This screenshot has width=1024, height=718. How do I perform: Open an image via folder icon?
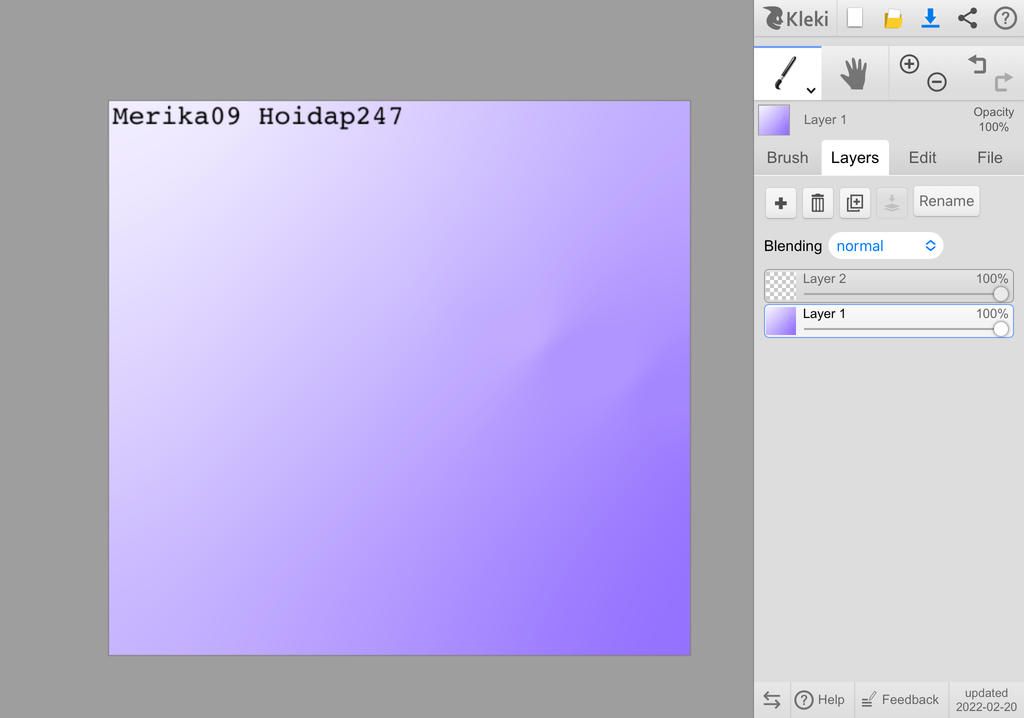pos(893,18)
